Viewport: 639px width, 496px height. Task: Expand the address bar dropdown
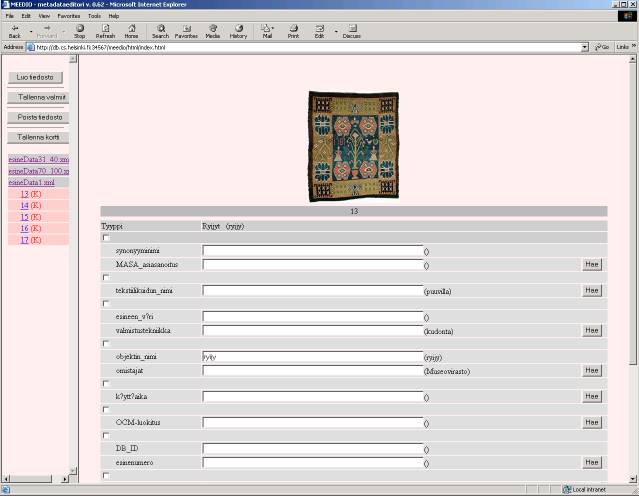[584, 47]
